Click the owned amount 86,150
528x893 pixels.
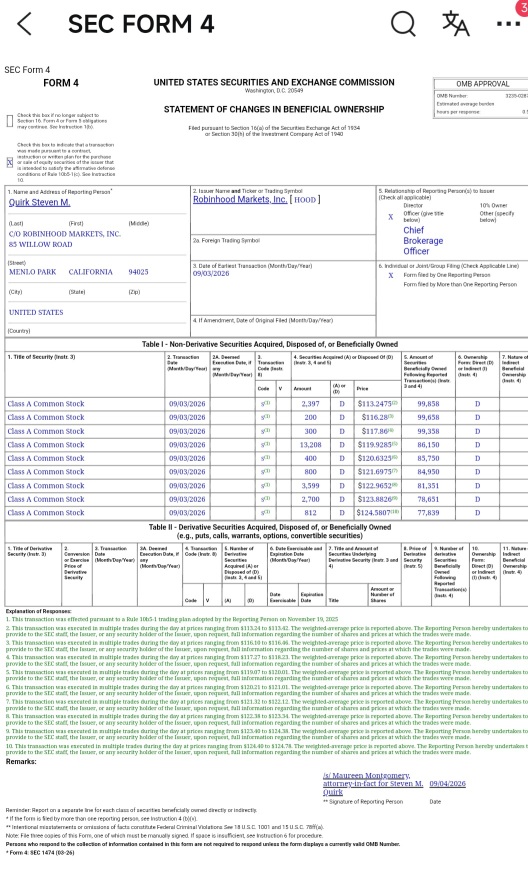[x=428, y=445]
